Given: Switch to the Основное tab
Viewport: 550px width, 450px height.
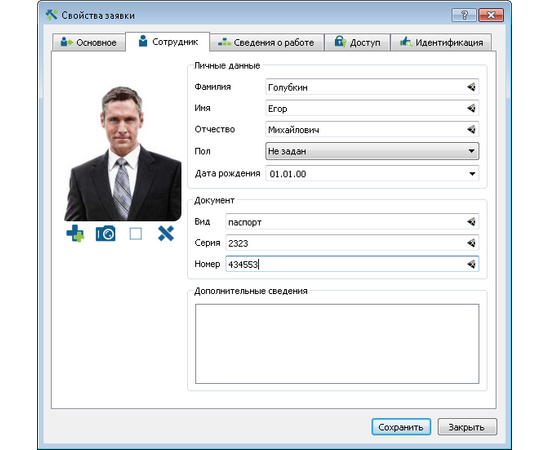Looking at the screenshot, I should coord(89,42).
